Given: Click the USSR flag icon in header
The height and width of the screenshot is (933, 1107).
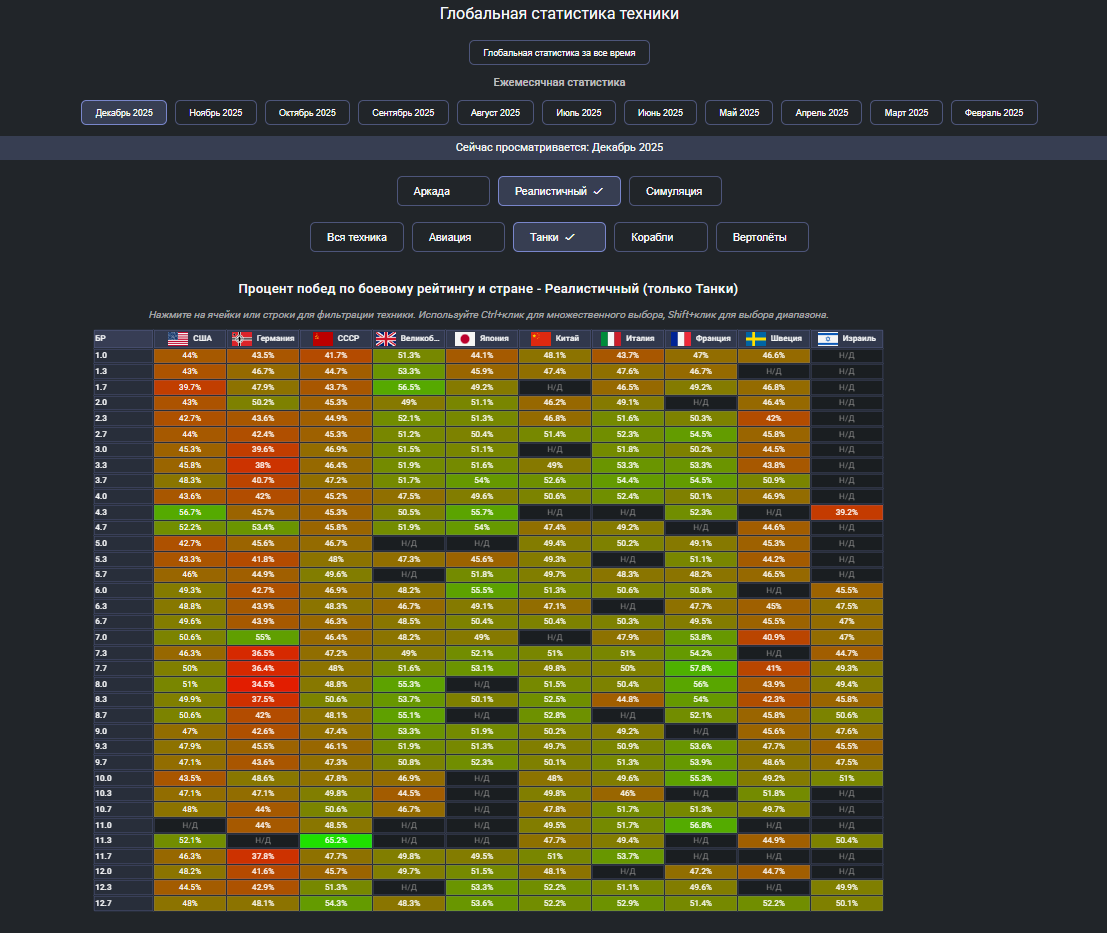Looking at the screenshot, I should [323, 339].
